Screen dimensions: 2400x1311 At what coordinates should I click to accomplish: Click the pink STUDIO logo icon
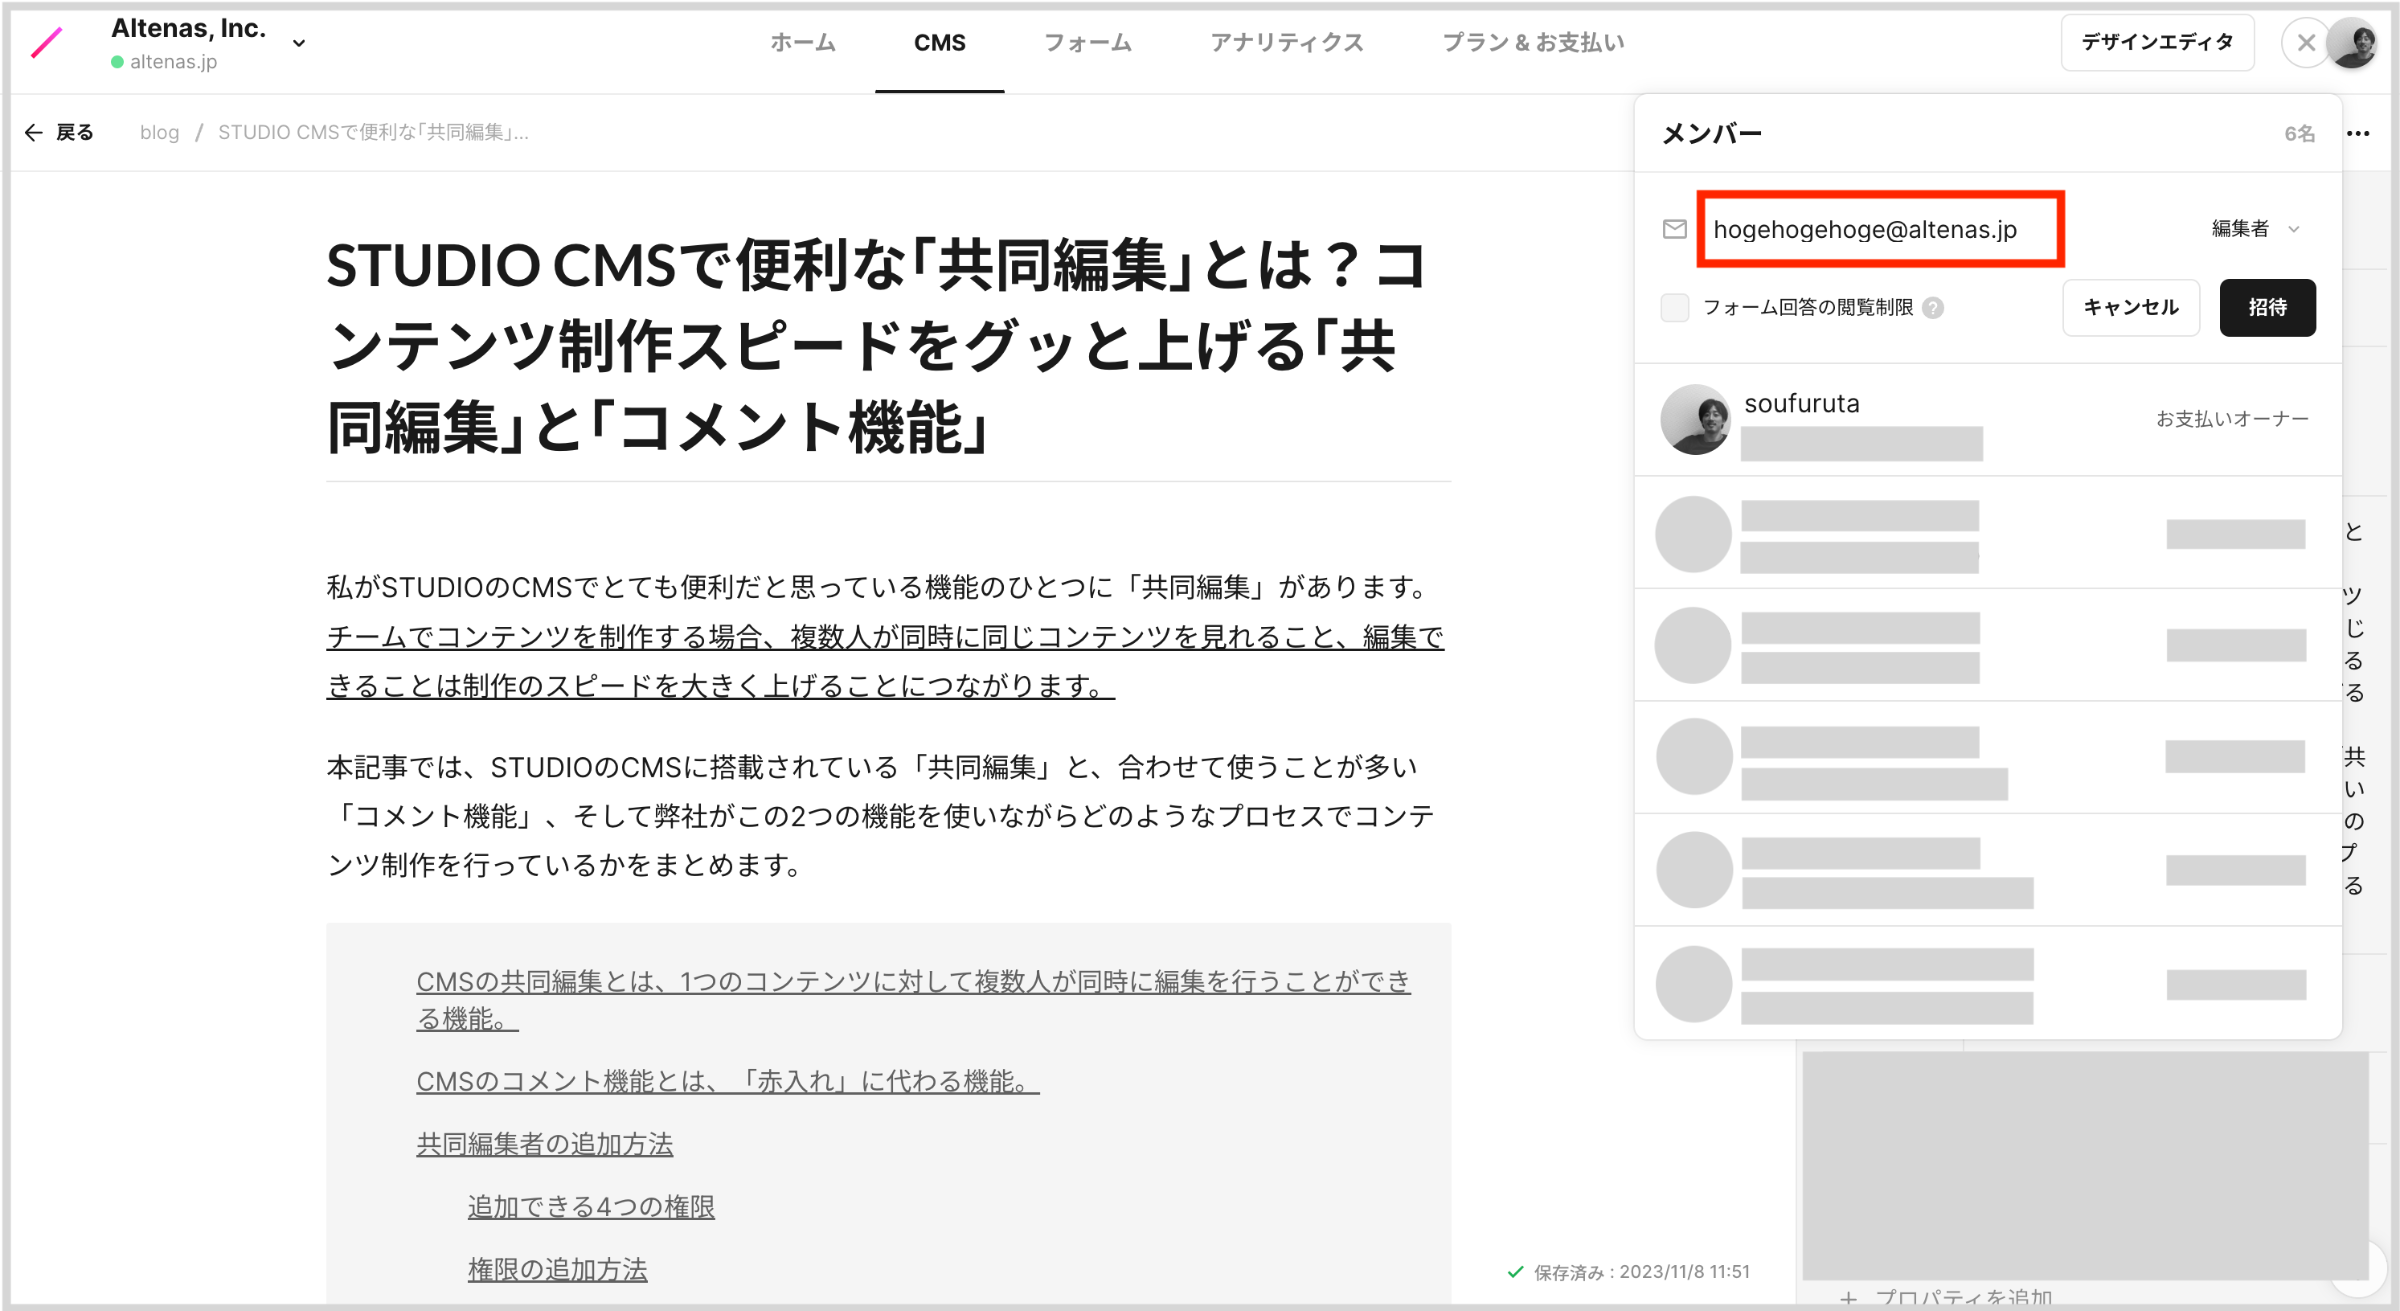coord(47,43)
